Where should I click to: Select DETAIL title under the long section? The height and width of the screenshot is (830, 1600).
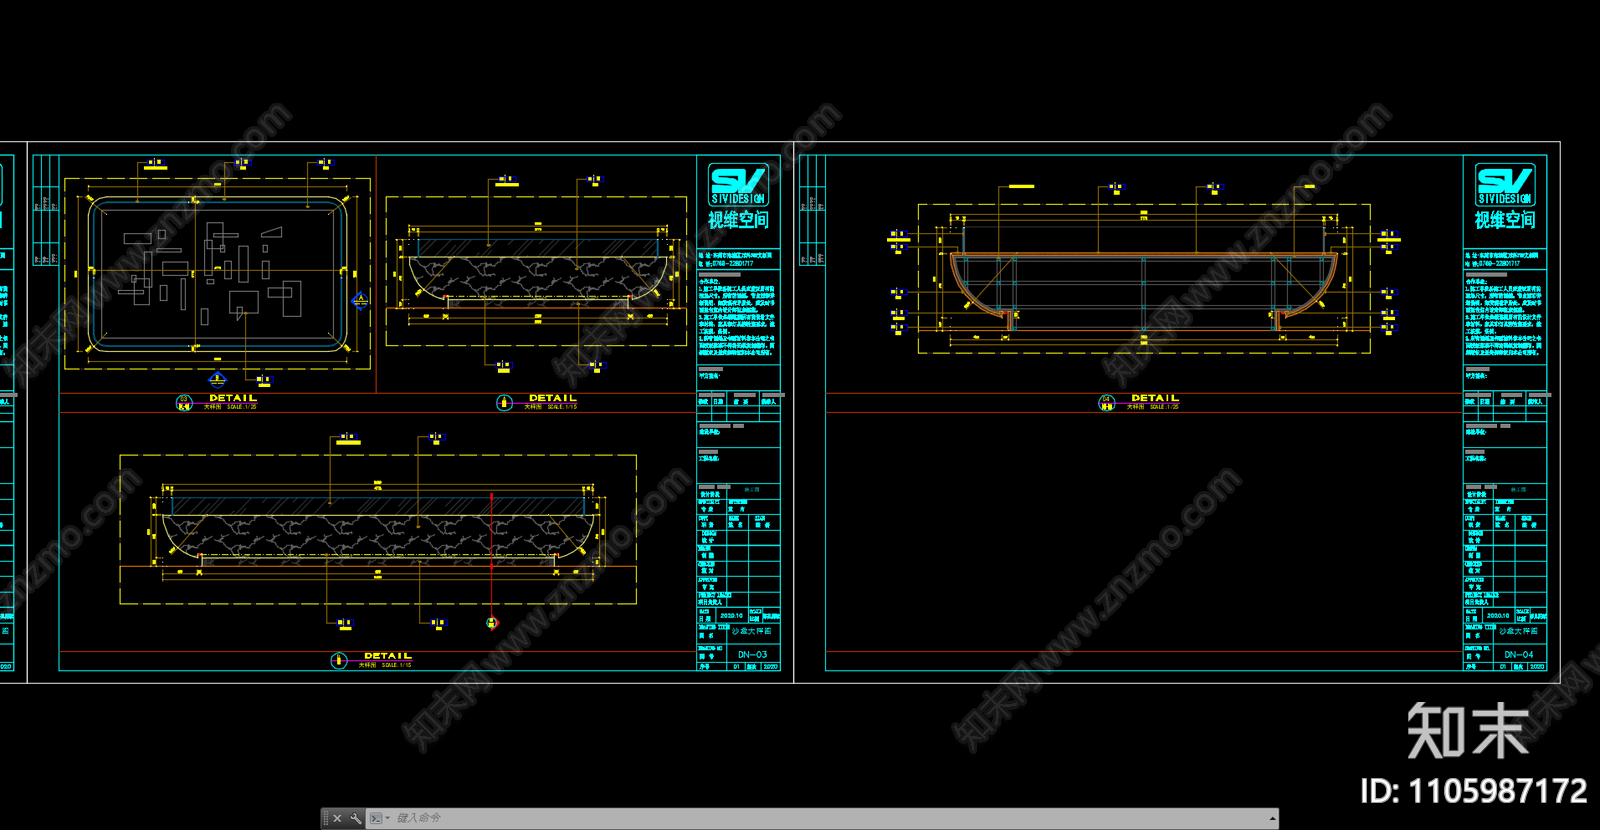(x=388, y=656)
